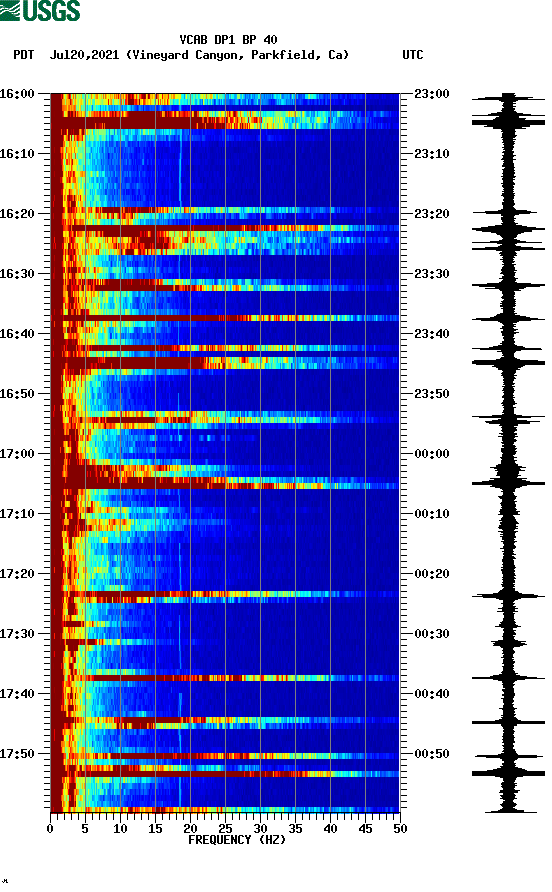552x892 pixels.
Task: Click the 23:20 UTC time label
Action: [x=432, y=214]
